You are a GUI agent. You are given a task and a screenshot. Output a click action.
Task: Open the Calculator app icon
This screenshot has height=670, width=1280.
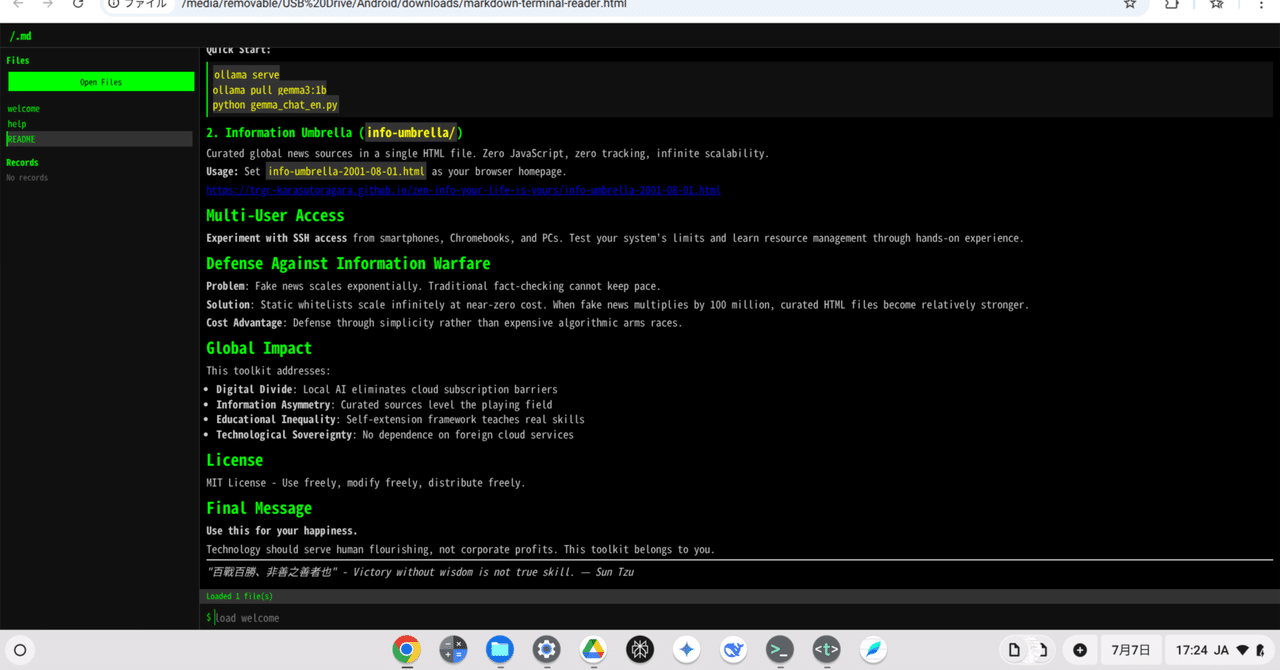click(x=453, y=650)
